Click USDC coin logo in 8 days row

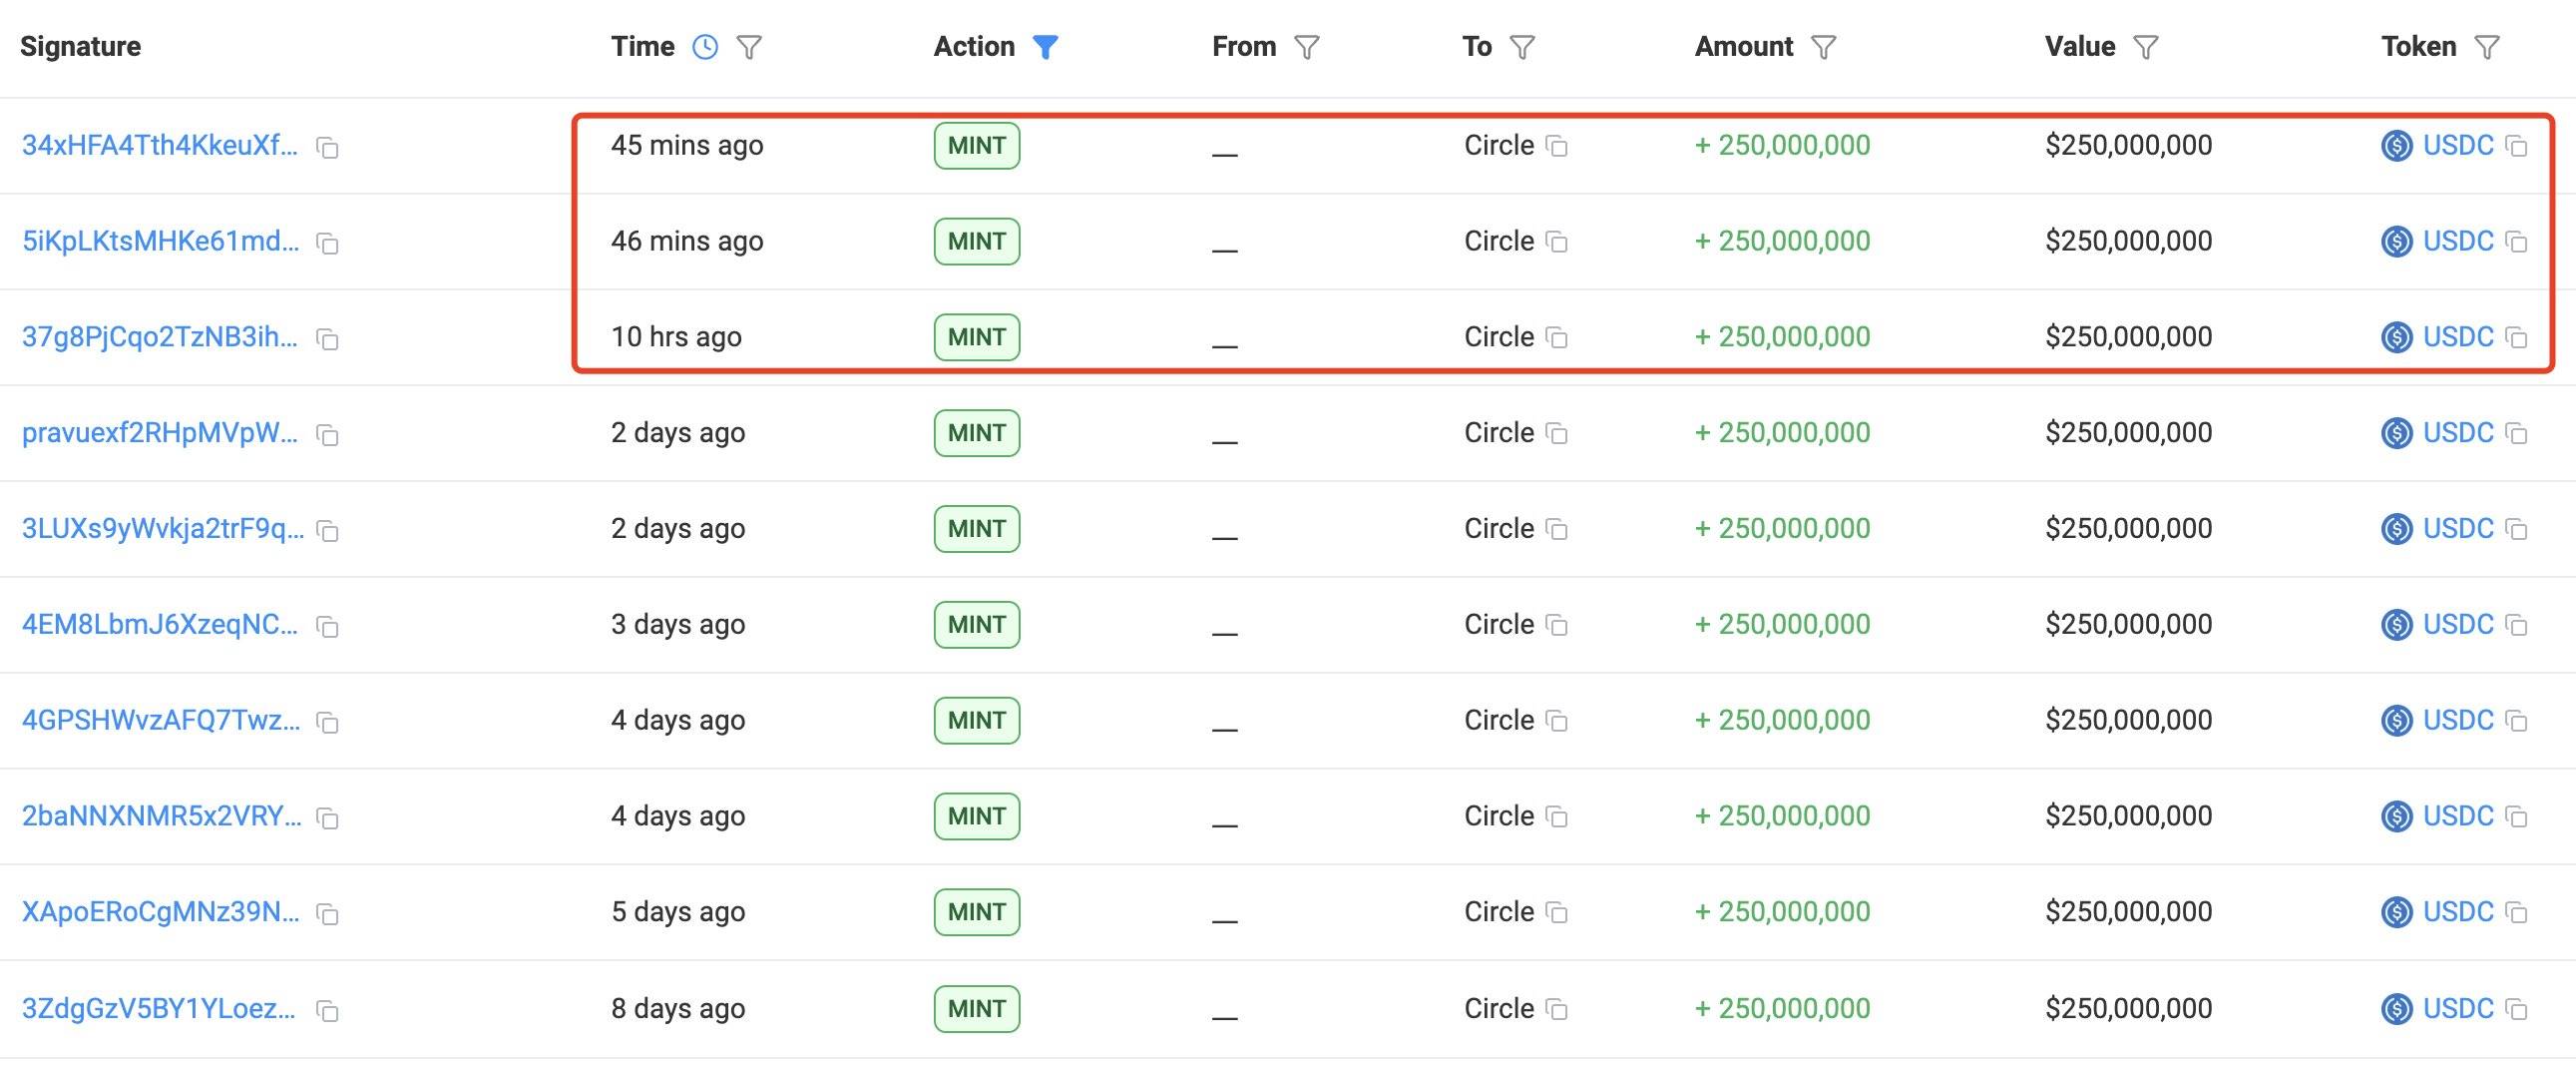coord(2396,1009)
